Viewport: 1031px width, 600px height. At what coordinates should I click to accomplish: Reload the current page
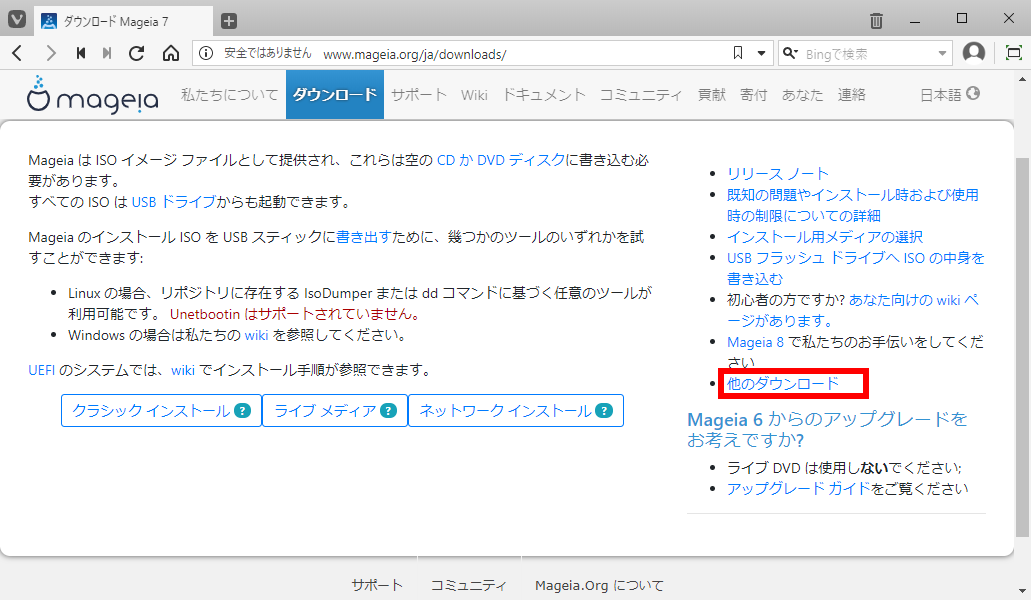pos(137,53)
